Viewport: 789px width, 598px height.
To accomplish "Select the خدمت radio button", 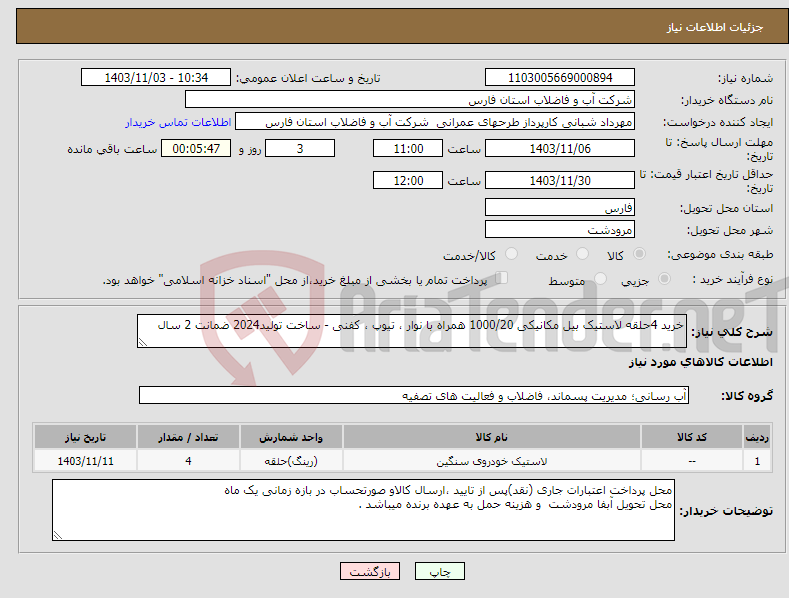I will pos(582,254).
